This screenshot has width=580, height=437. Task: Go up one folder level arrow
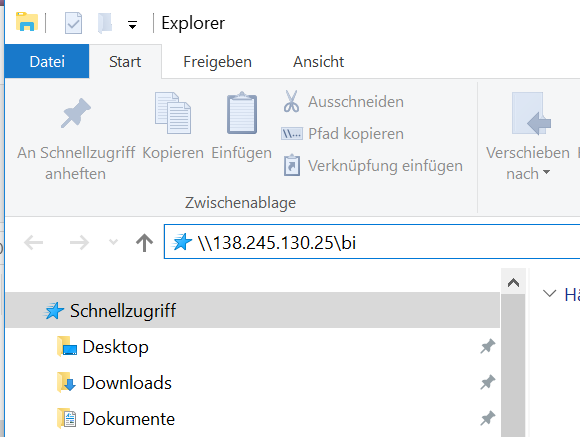coord(144,243)
